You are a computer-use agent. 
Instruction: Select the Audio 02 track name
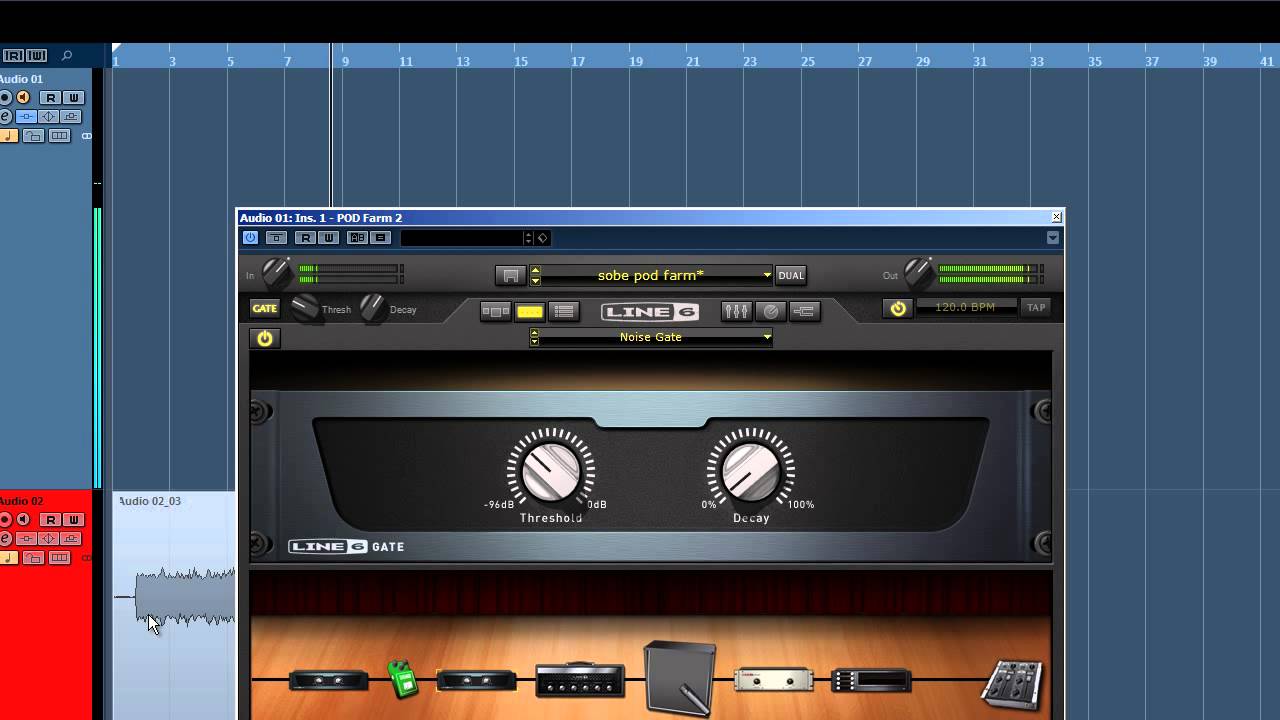21,501
